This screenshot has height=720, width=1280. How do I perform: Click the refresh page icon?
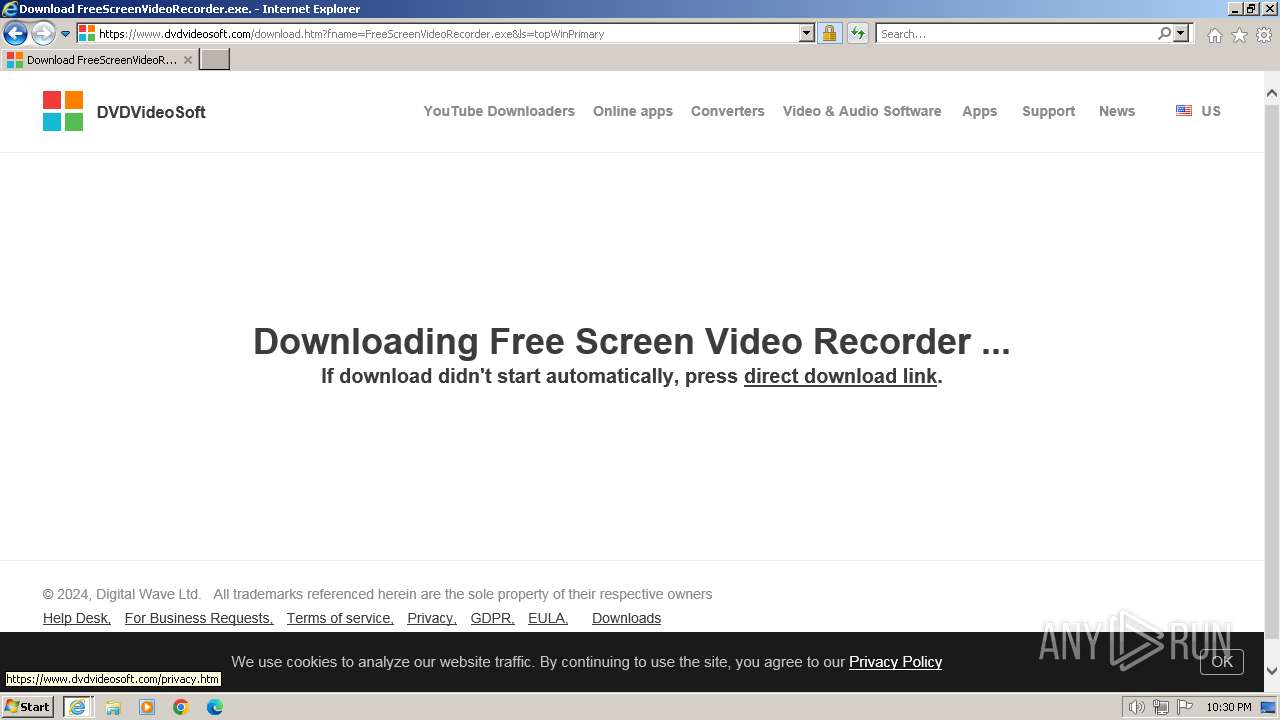[858, 33]
